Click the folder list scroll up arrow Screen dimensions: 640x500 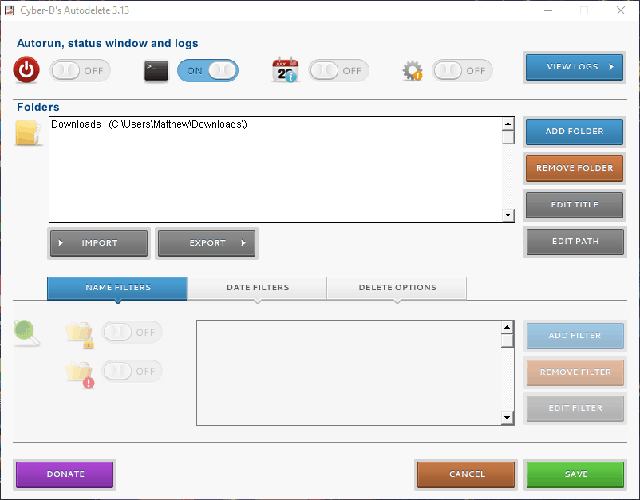coord(508,123)
